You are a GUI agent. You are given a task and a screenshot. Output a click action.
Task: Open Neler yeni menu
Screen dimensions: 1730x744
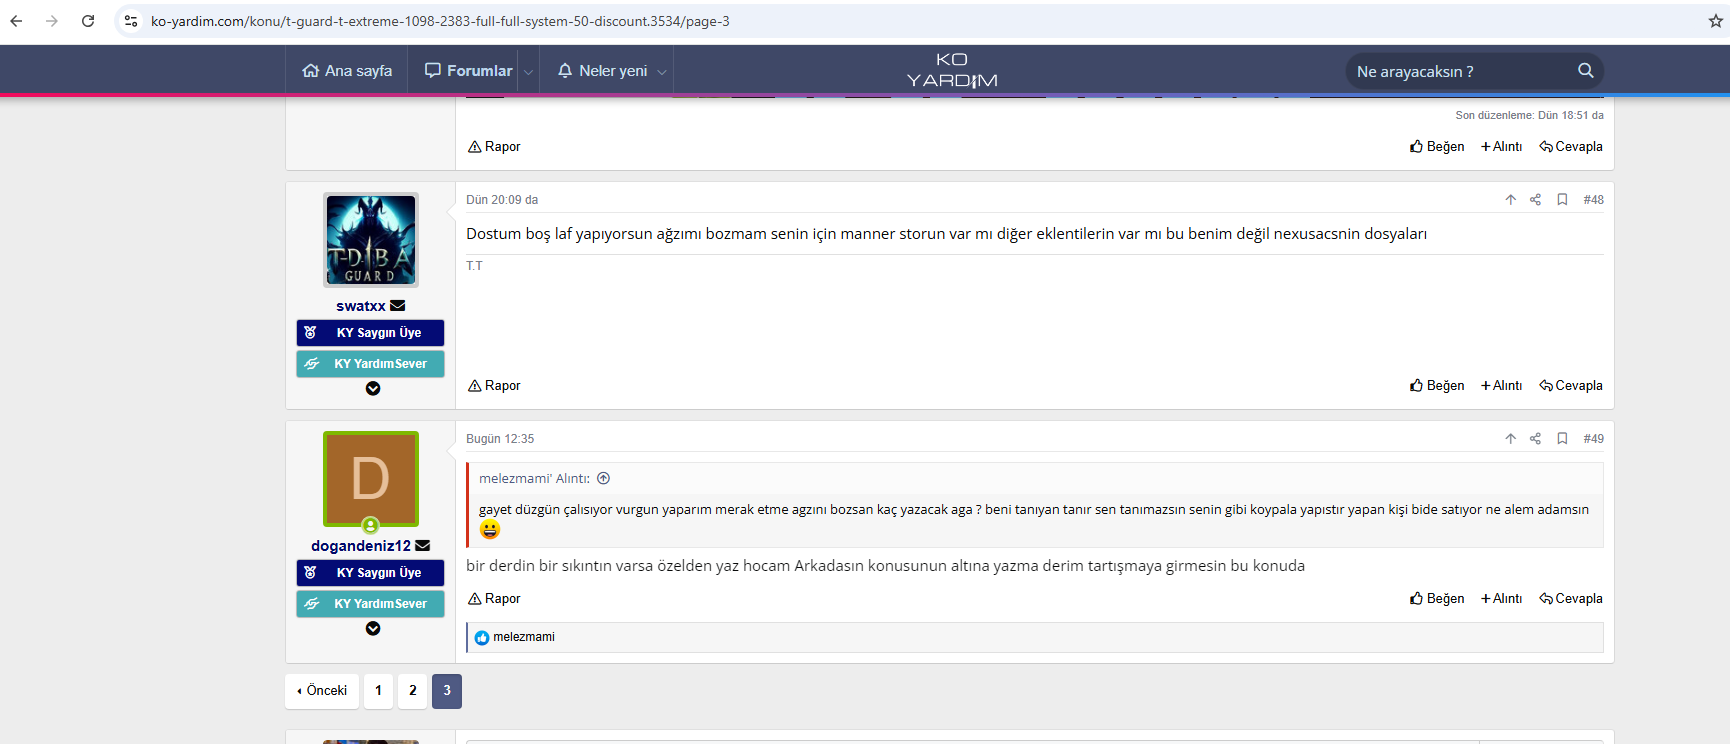point(602,71)
